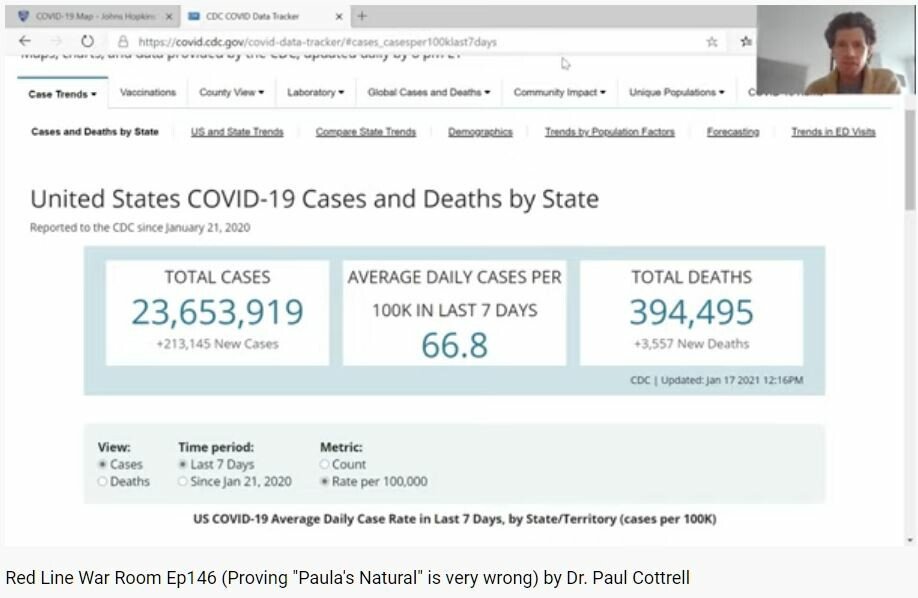918x598 pixels.
Task: Open the favorites list icon
Action: click(746, 42)
